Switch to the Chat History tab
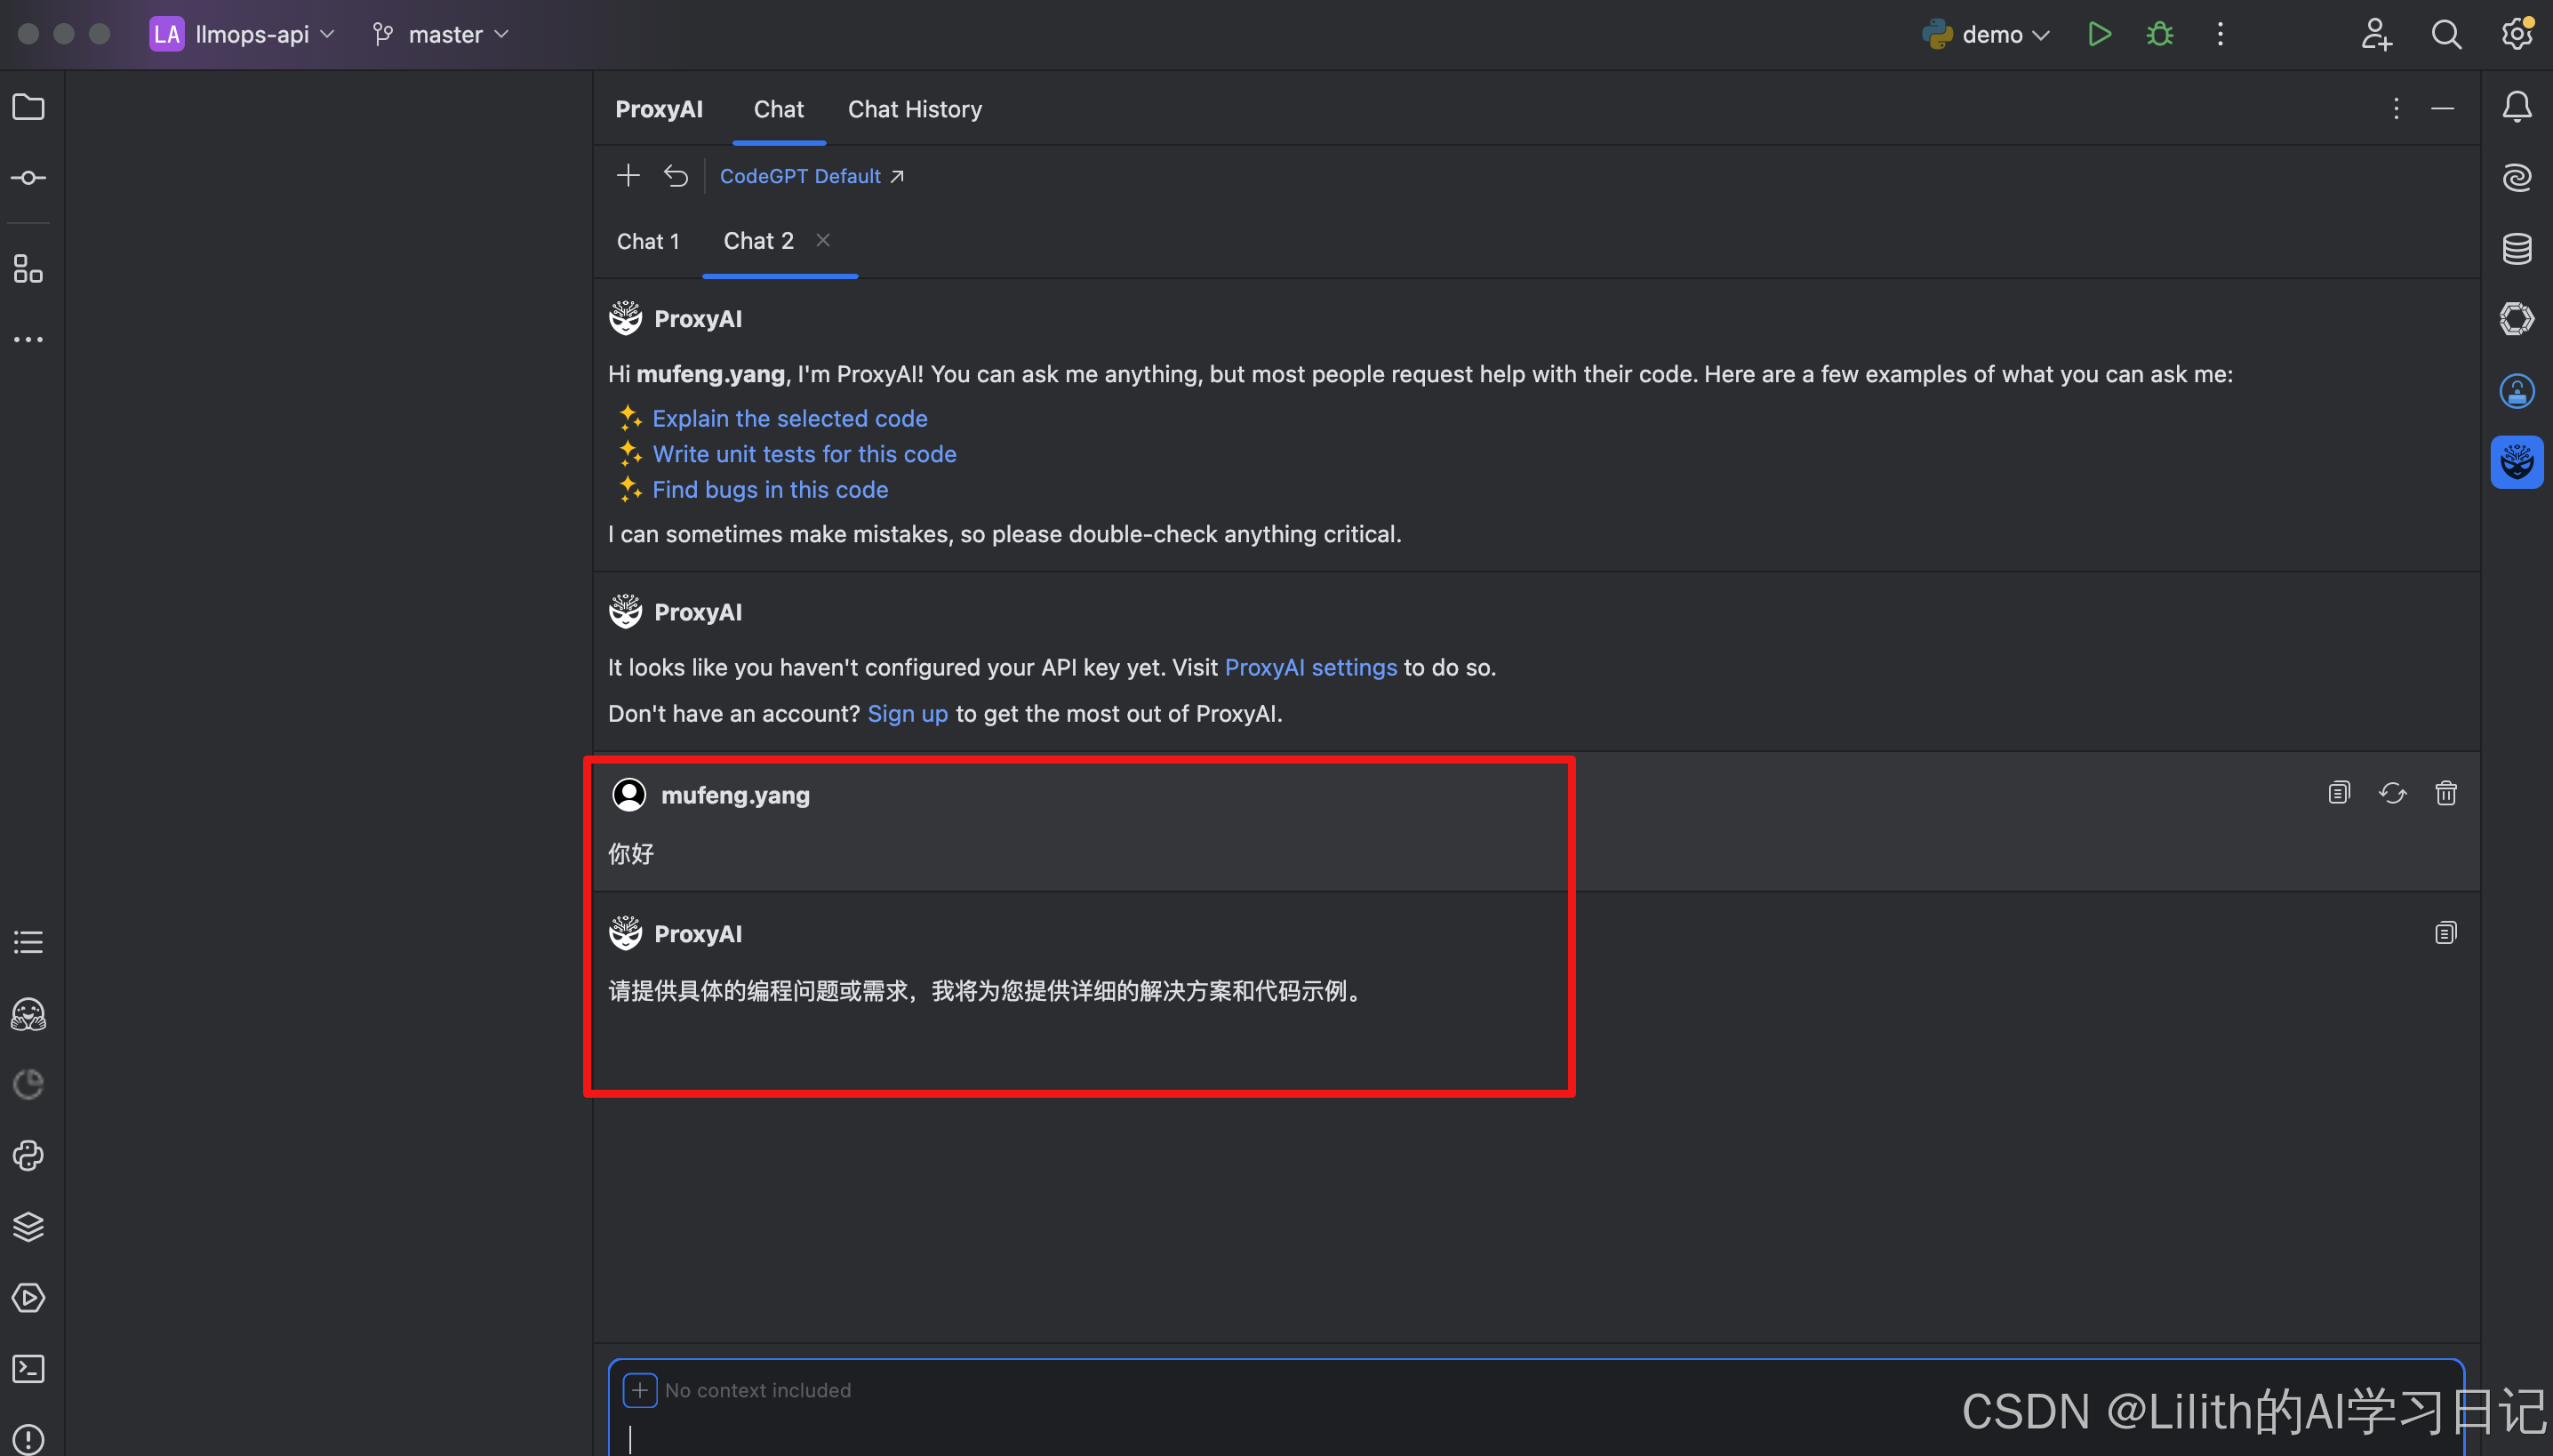 pyautogui.click(x=914, y=109)
